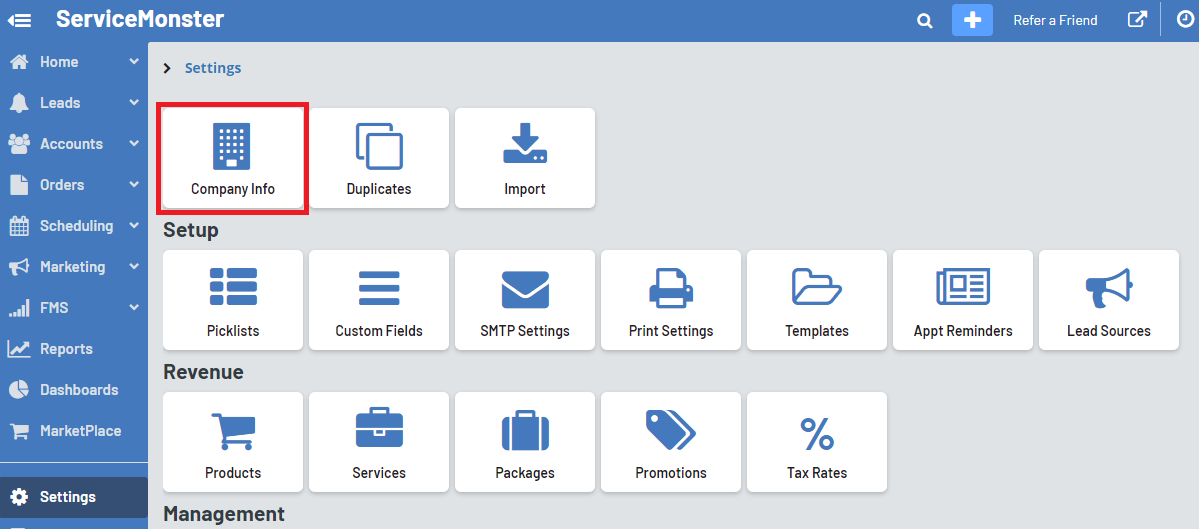Image resolution: width=1199 pixels, height=529 pixels.
Task: Open Lead Sources megaphone tile
Action: [1109, 300]
